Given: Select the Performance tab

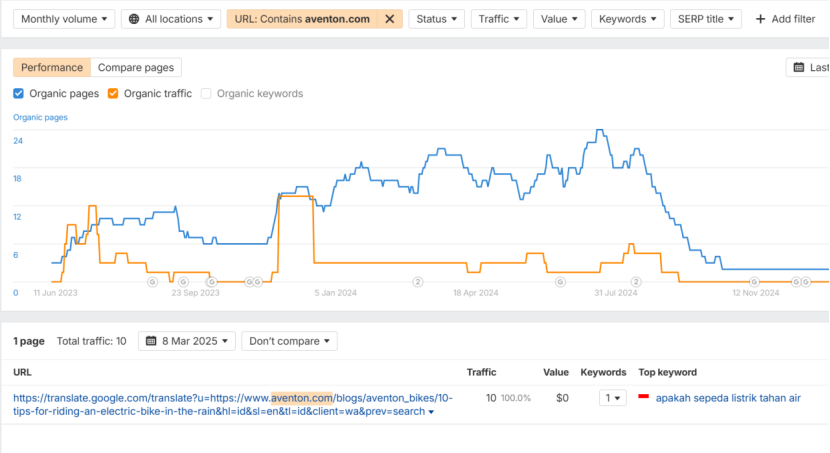Looking at the screenshot, I should 52,67.
